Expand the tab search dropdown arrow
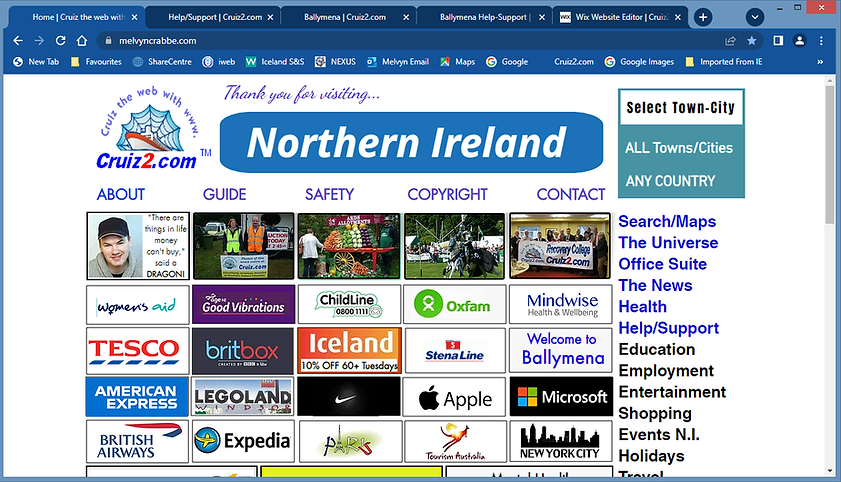Viewport: 841px width, 482px height. click(x=755, y=17)
